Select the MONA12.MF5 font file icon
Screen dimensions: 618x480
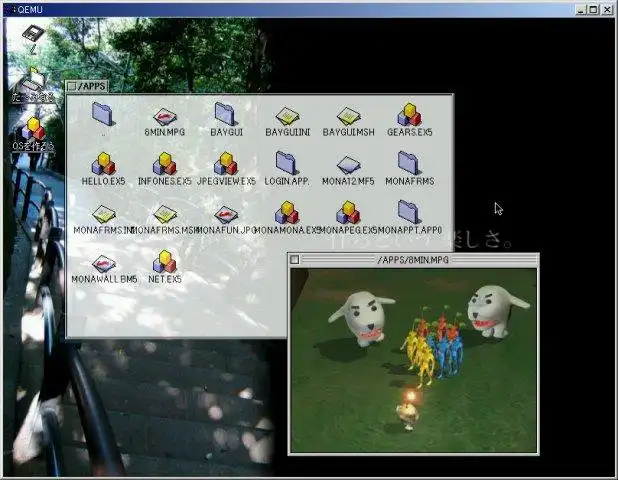click(x=349, y=165)
